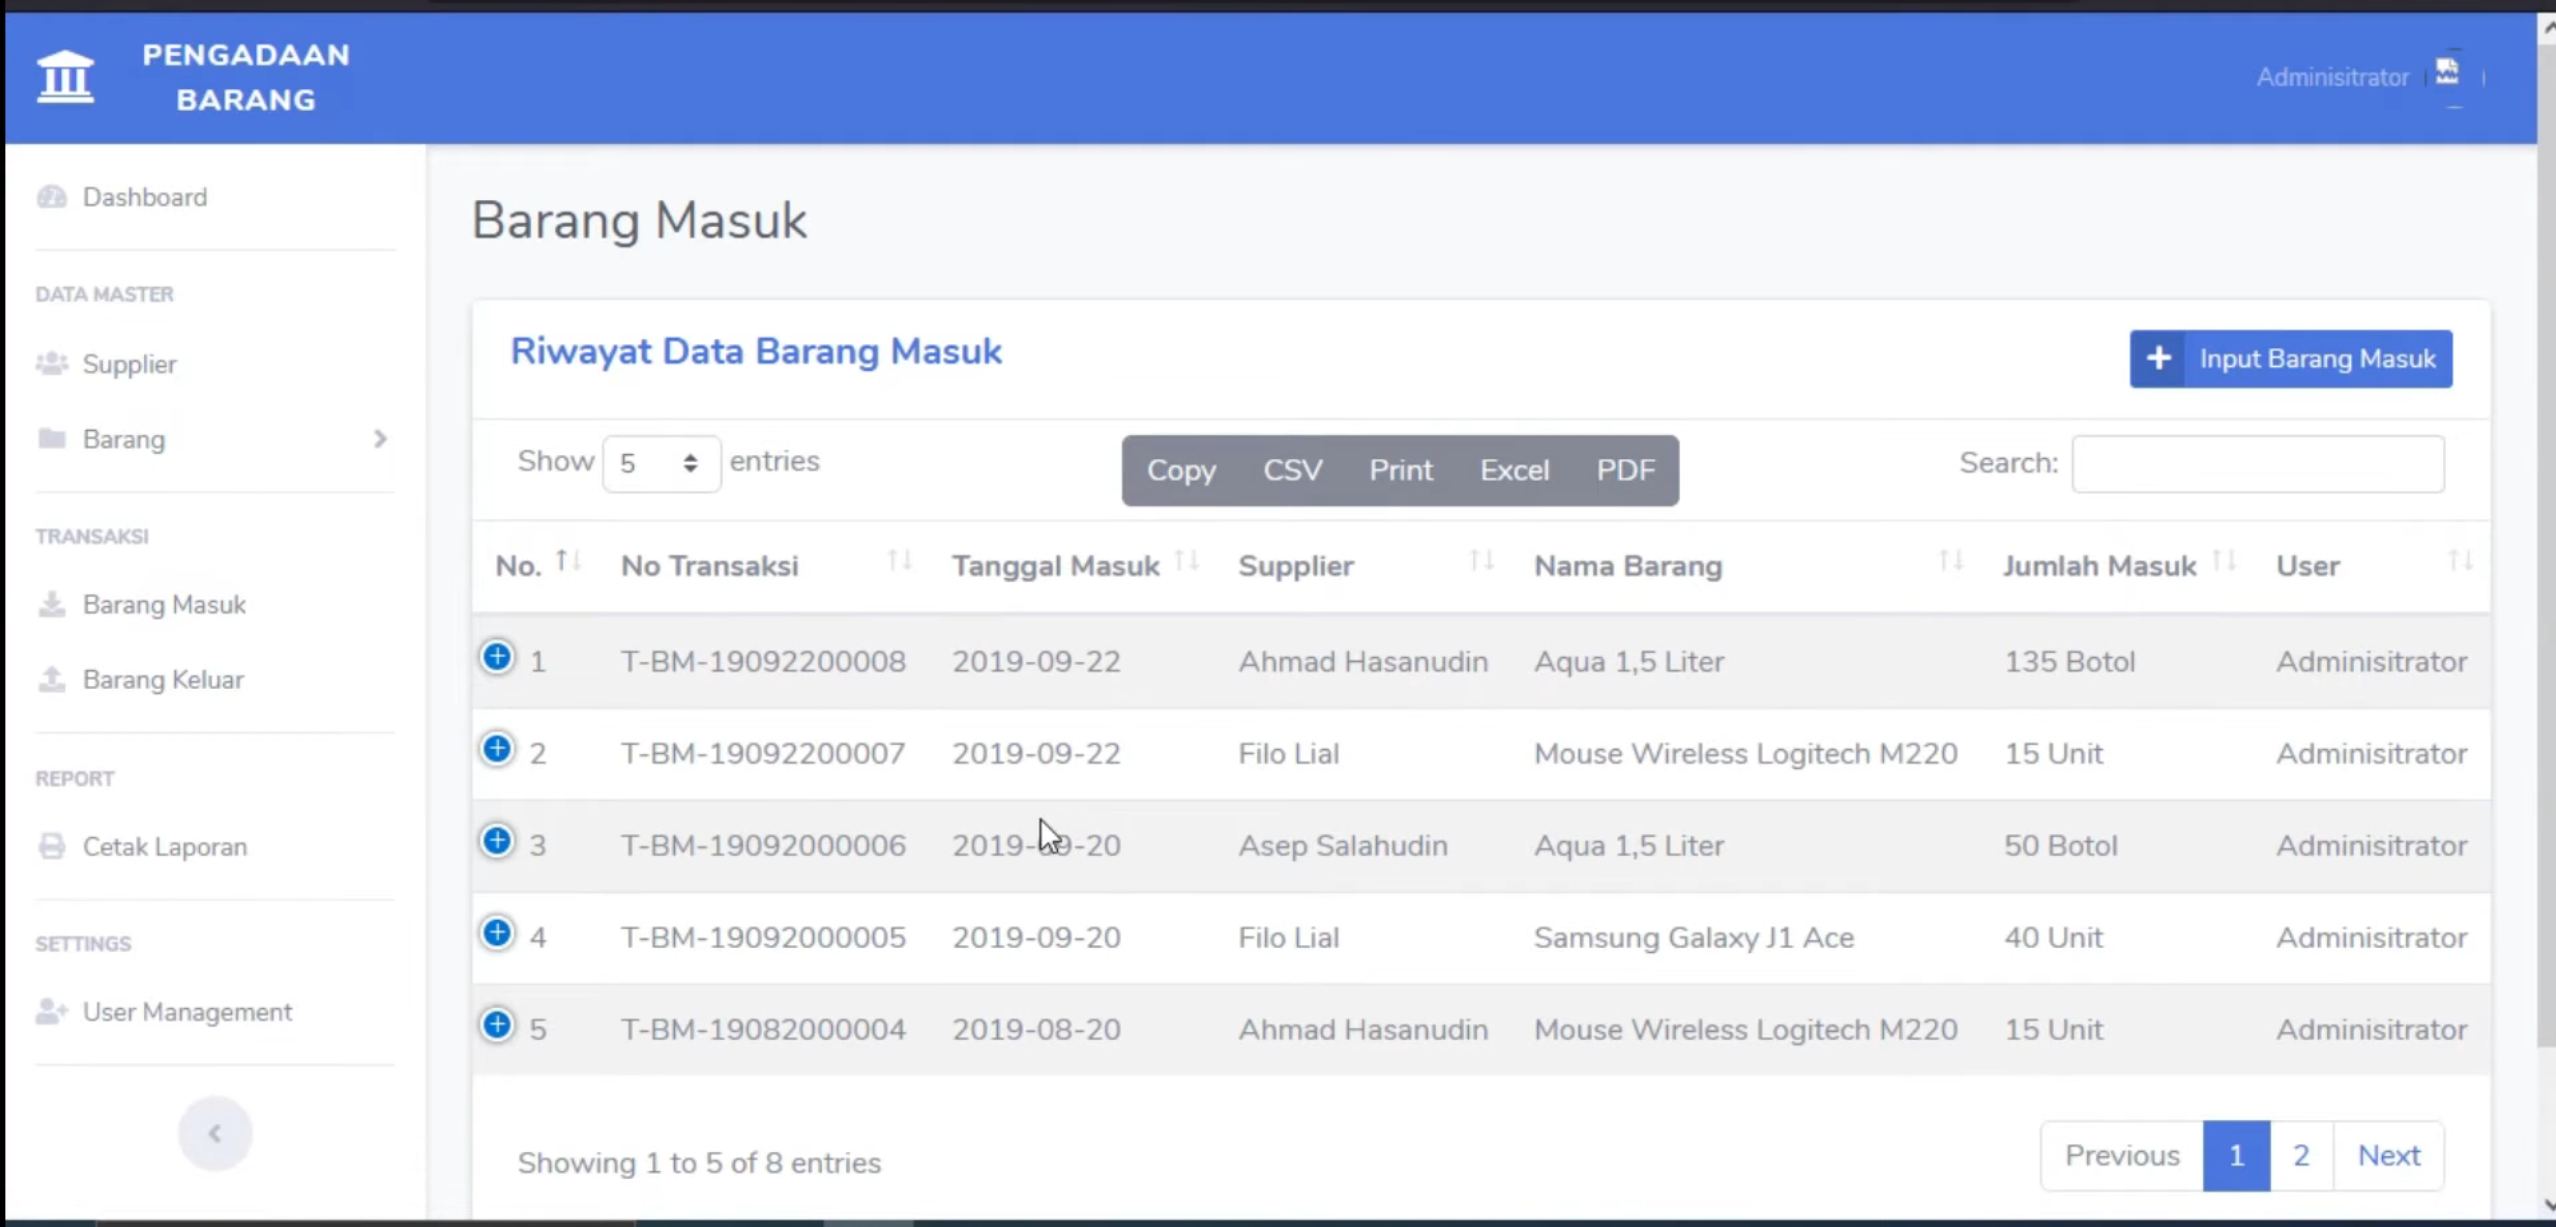This screenshot has width=2556, height=1227.
Task: Click transaction T-BM-19092200008 cell
Action: tap(763, 661)
